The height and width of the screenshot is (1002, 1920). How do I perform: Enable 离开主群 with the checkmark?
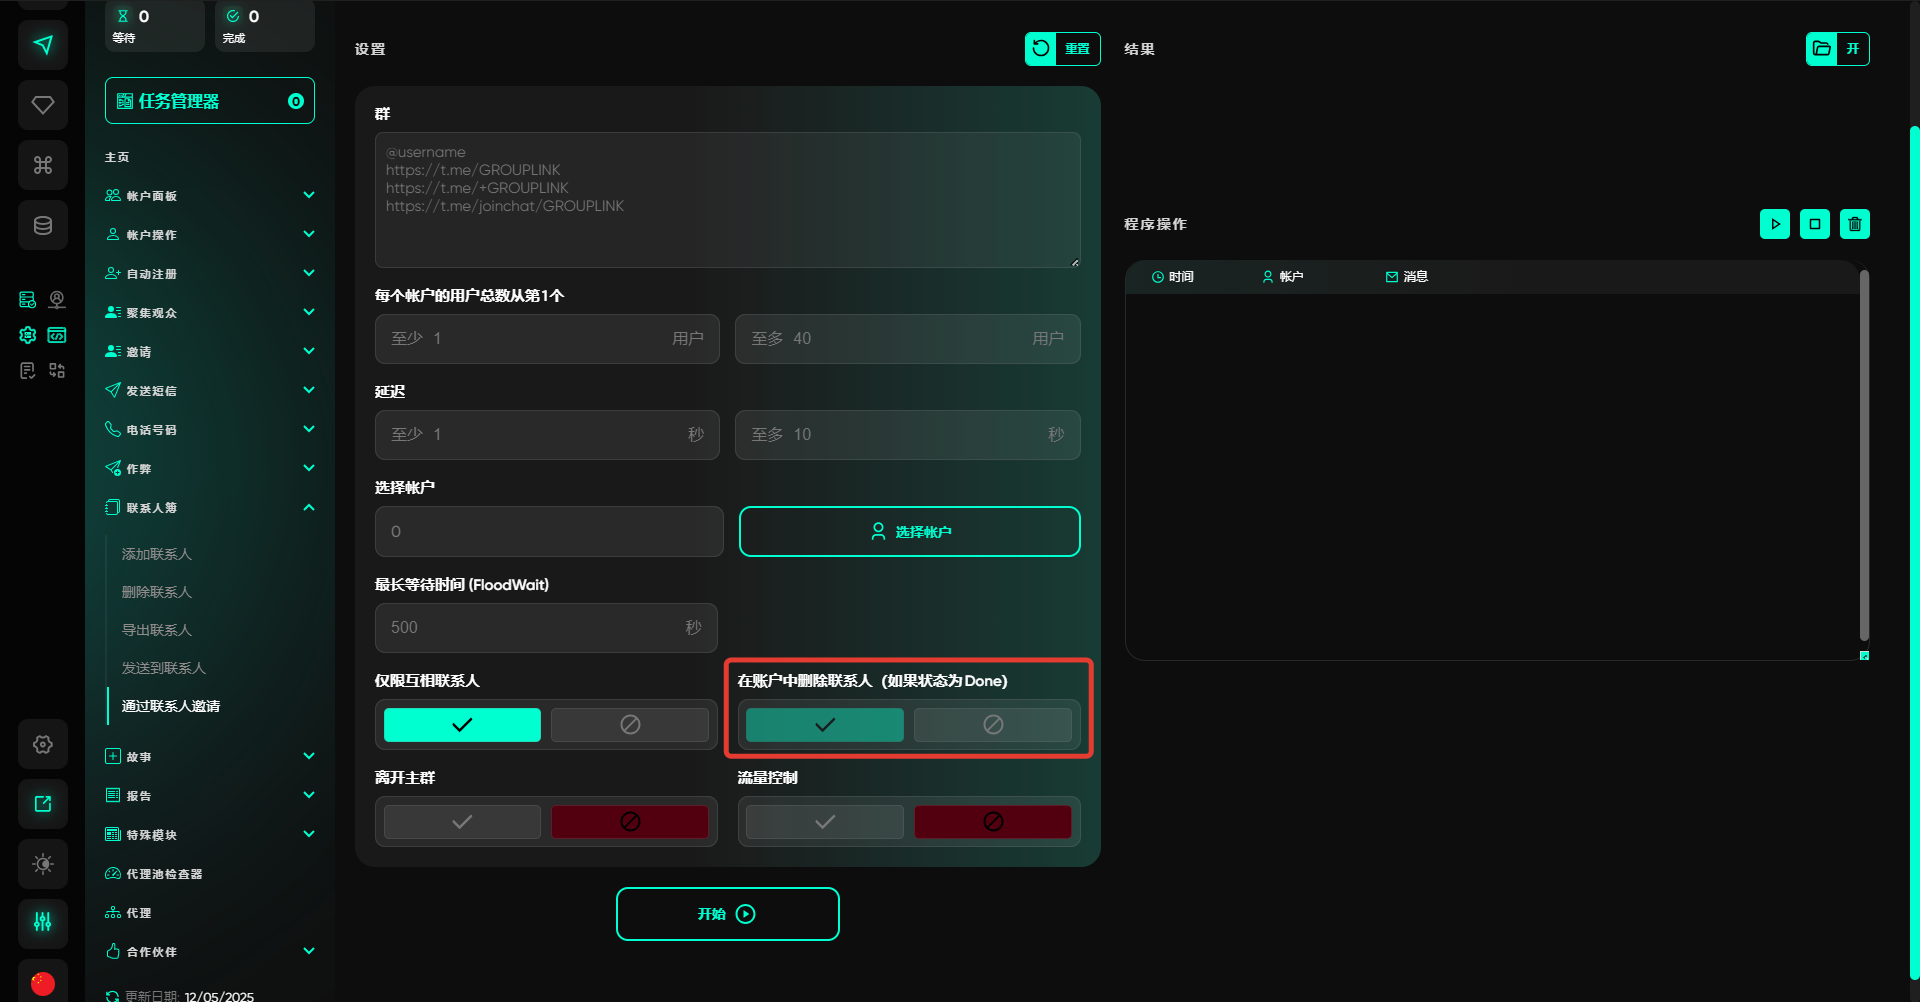click(x=462, y=822)
